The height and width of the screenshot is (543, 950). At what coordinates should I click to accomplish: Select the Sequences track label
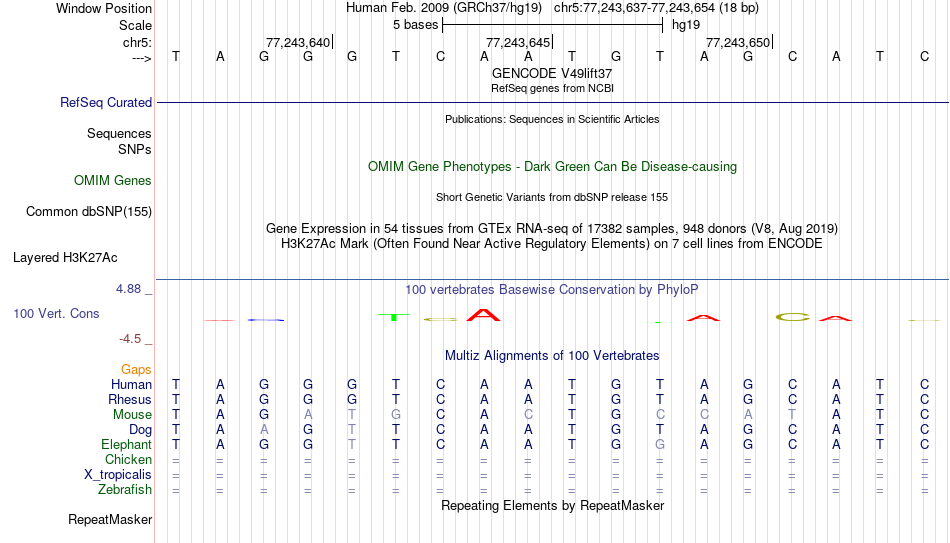pyautogui.click(x=119, y=133)
